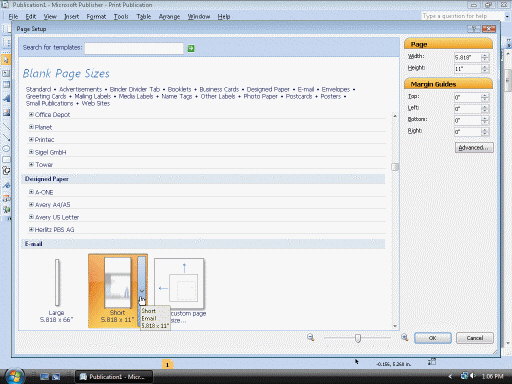Image resolution: width=512 pixels, height=384 pixels.
Task: Expand the Avery A4/A5 category
Action: [x=31, y=205]
